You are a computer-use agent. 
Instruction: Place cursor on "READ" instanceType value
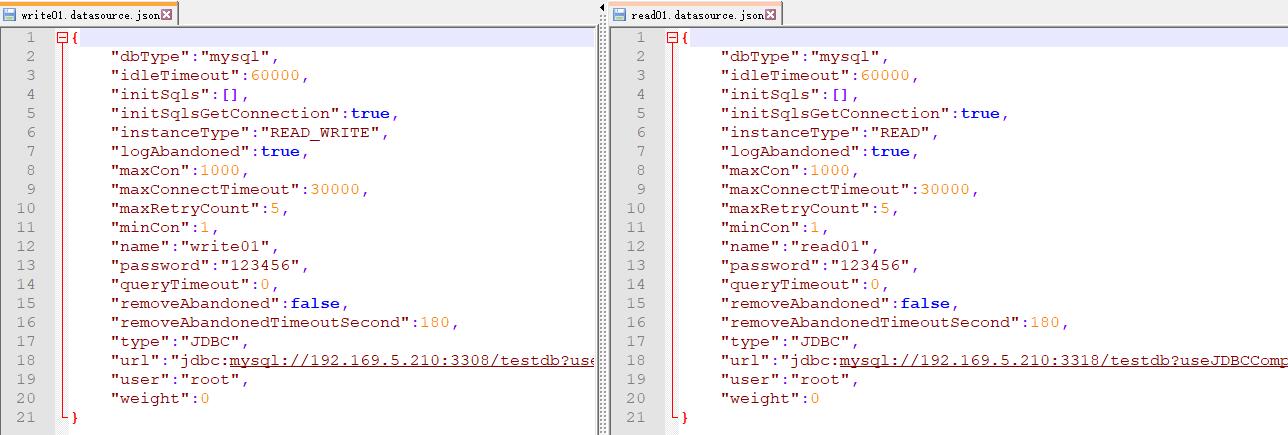[905, 132]
